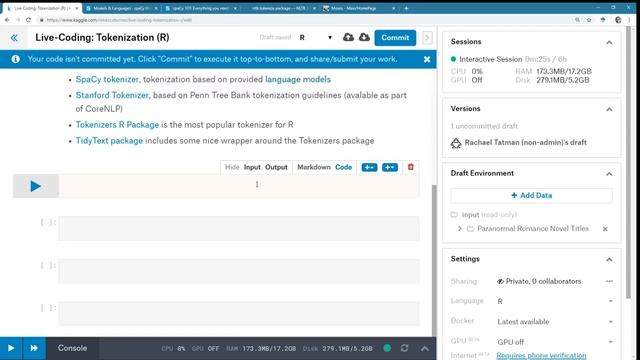Viewport: 640px width, 360px height.
Task: Switch to Models & Languages spaCy browser tab
Action: [x=122, y=8]
